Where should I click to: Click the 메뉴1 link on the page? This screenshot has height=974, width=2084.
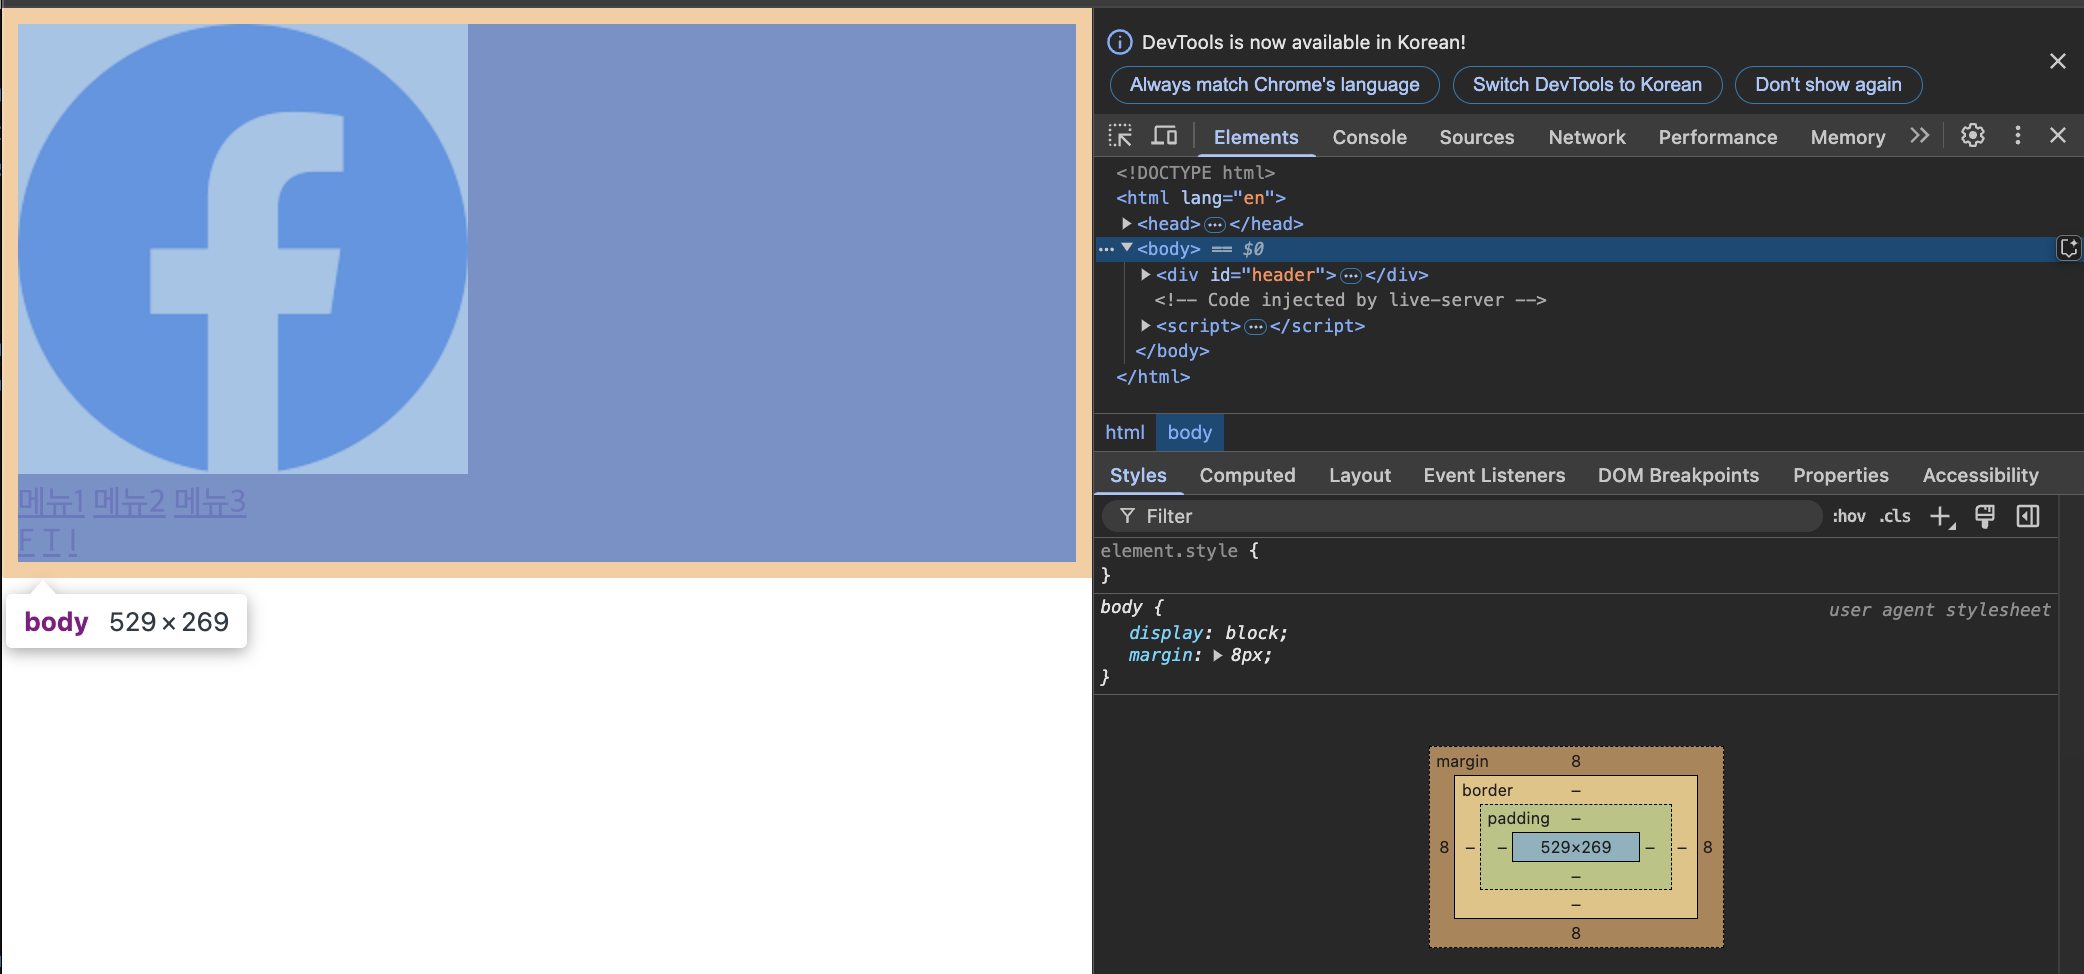(52, 501)
